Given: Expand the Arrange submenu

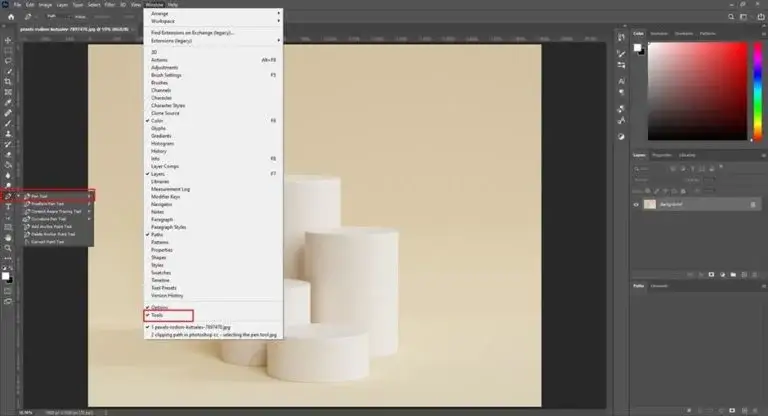Looking at the screenshot, I should pos(213,14).
